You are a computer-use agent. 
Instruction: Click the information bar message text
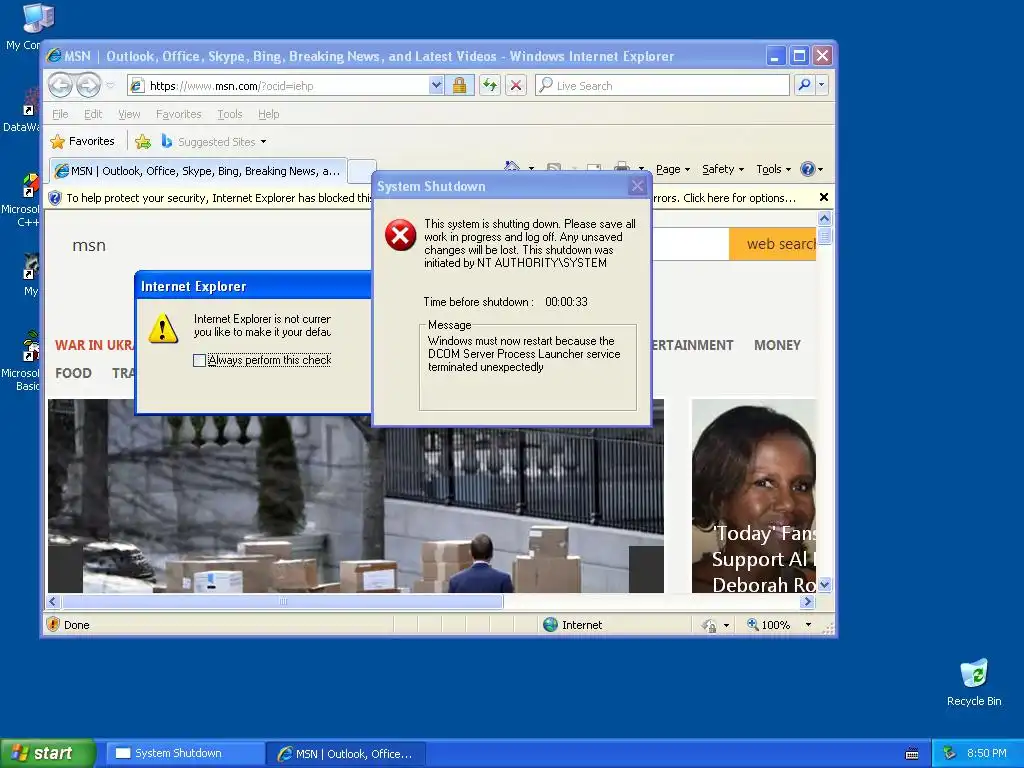pos(219,198)
